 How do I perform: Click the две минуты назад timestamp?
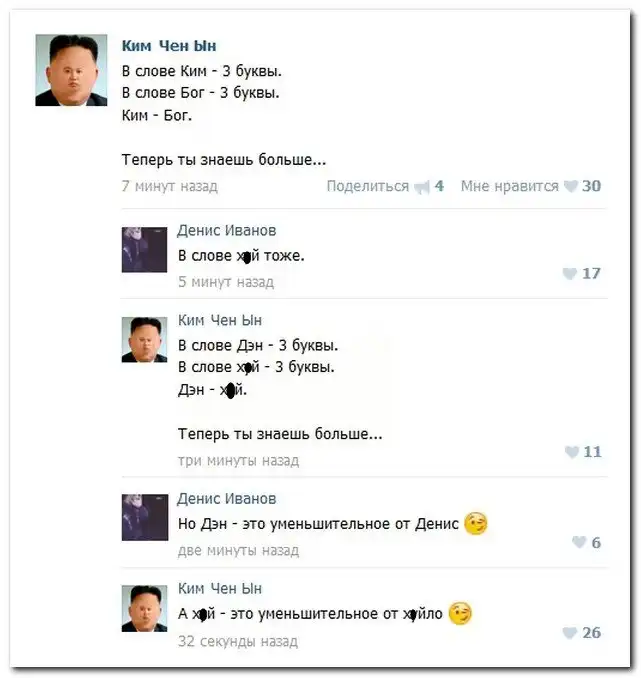[238, 550]
